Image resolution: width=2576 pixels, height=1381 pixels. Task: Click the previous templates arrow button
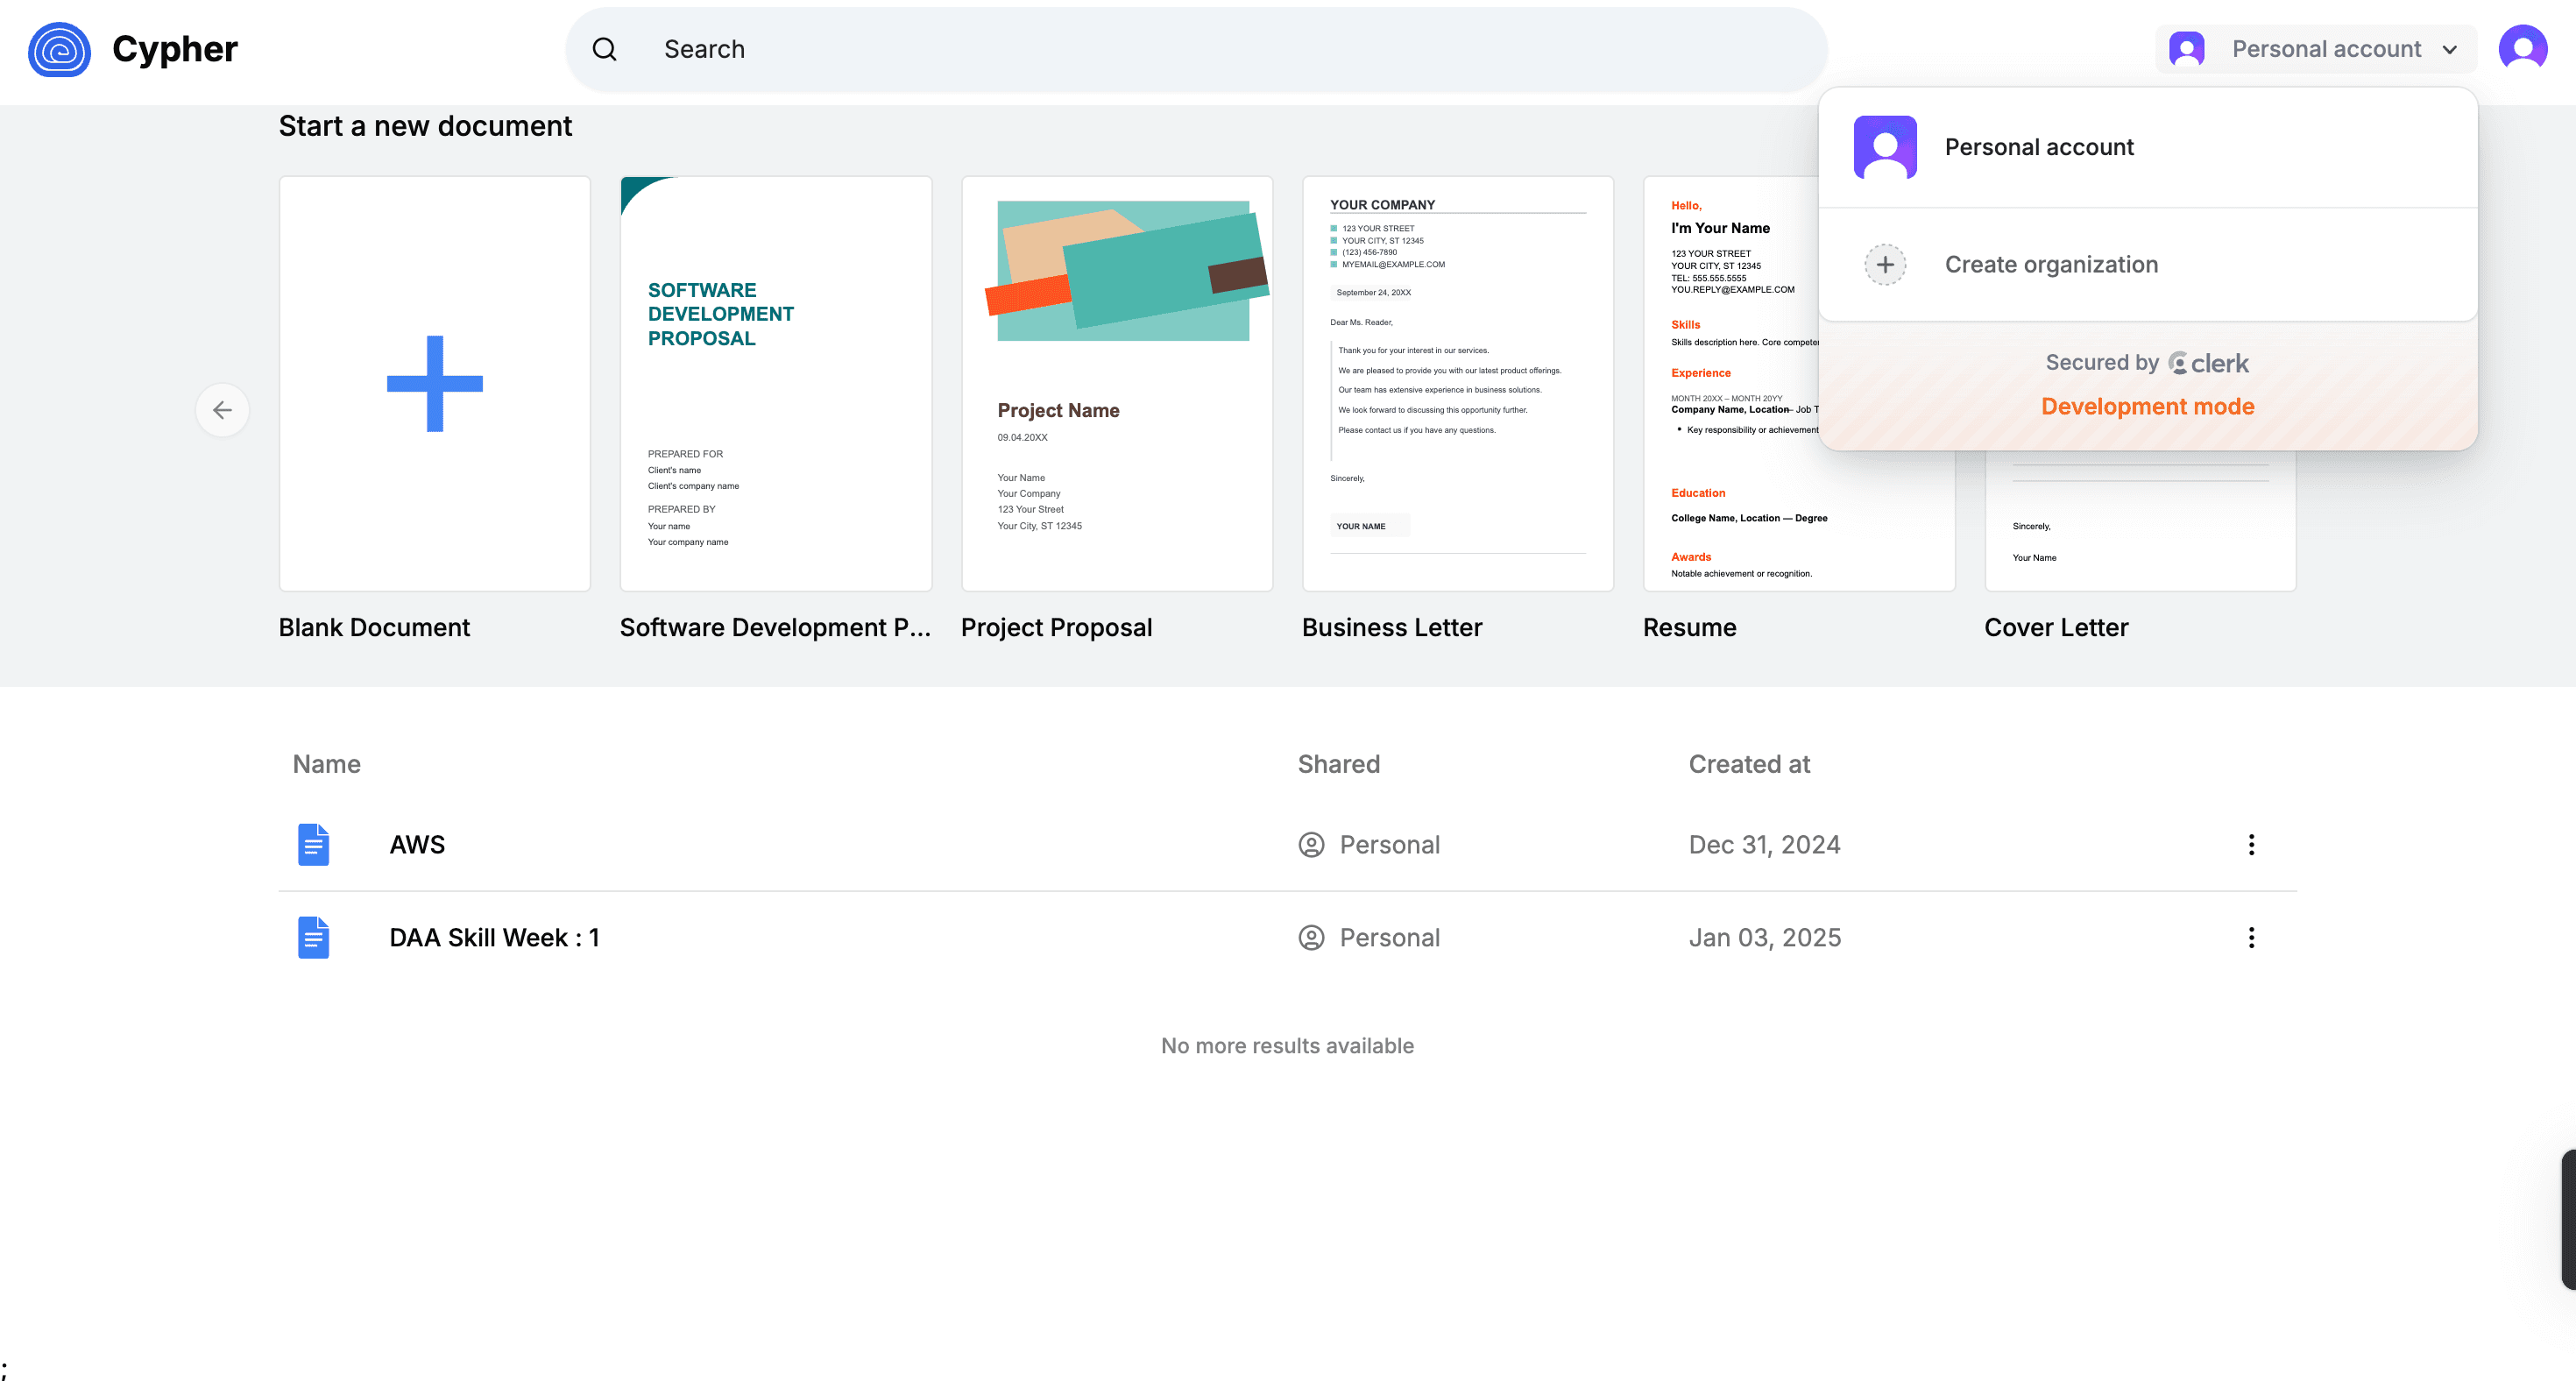[x=222, y=410]
